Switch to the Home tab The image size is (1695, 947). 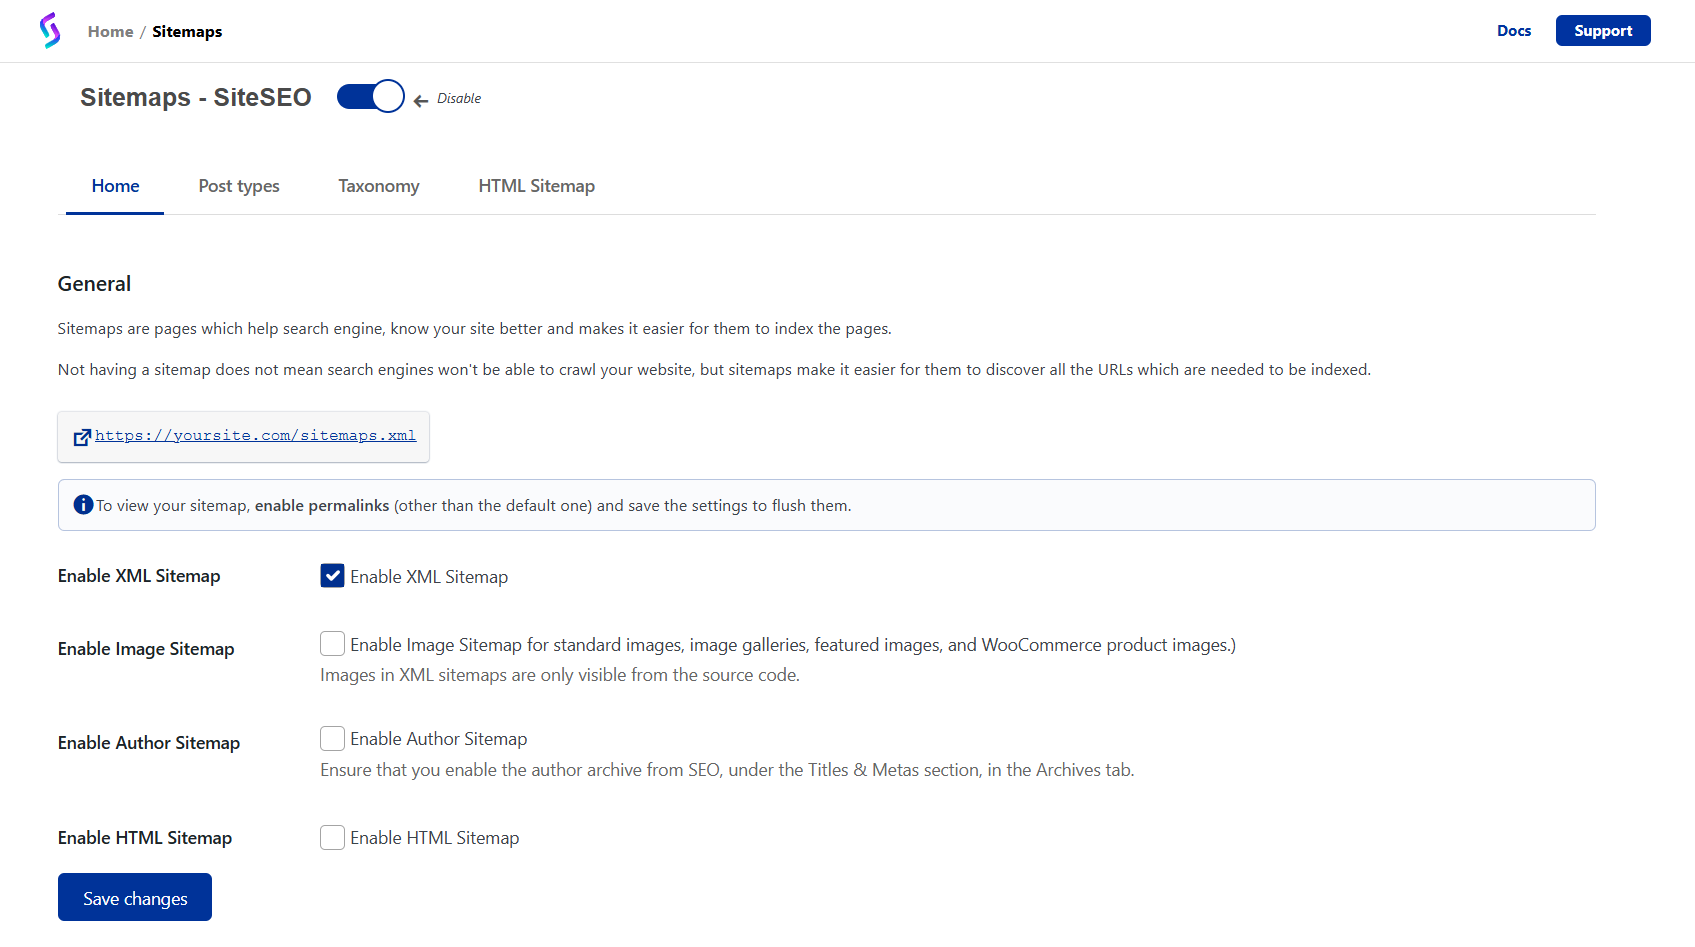coord(115,186)
